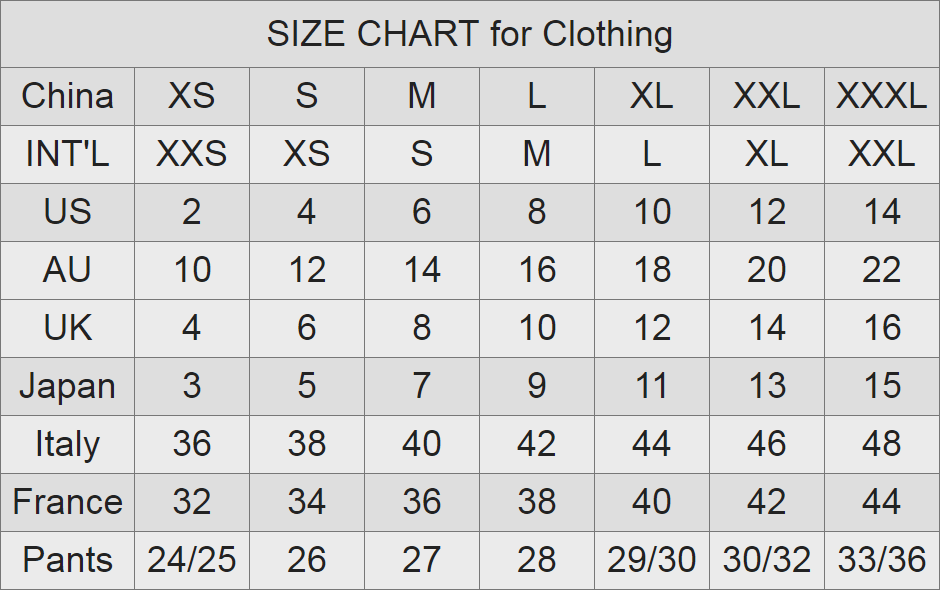Click the 24/25 pants size cell

coord(191,561)
